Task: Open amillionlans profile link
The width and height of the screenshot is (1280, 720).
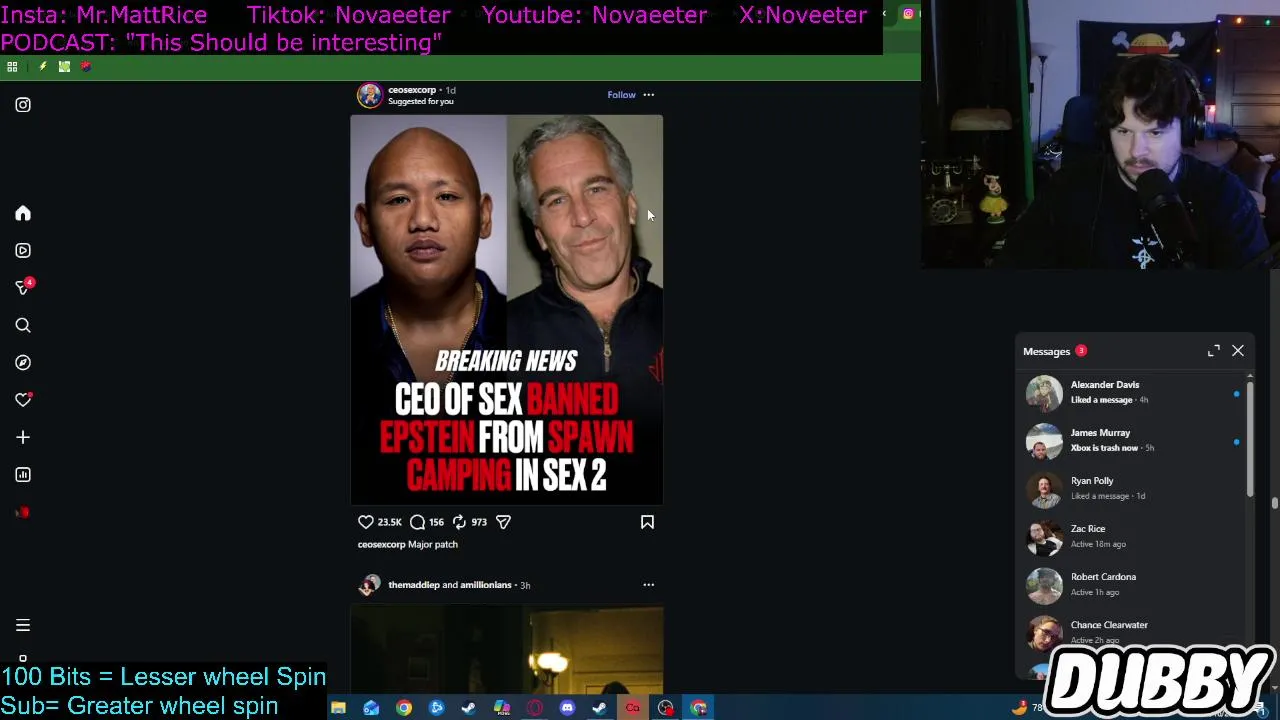Action: 485,585
